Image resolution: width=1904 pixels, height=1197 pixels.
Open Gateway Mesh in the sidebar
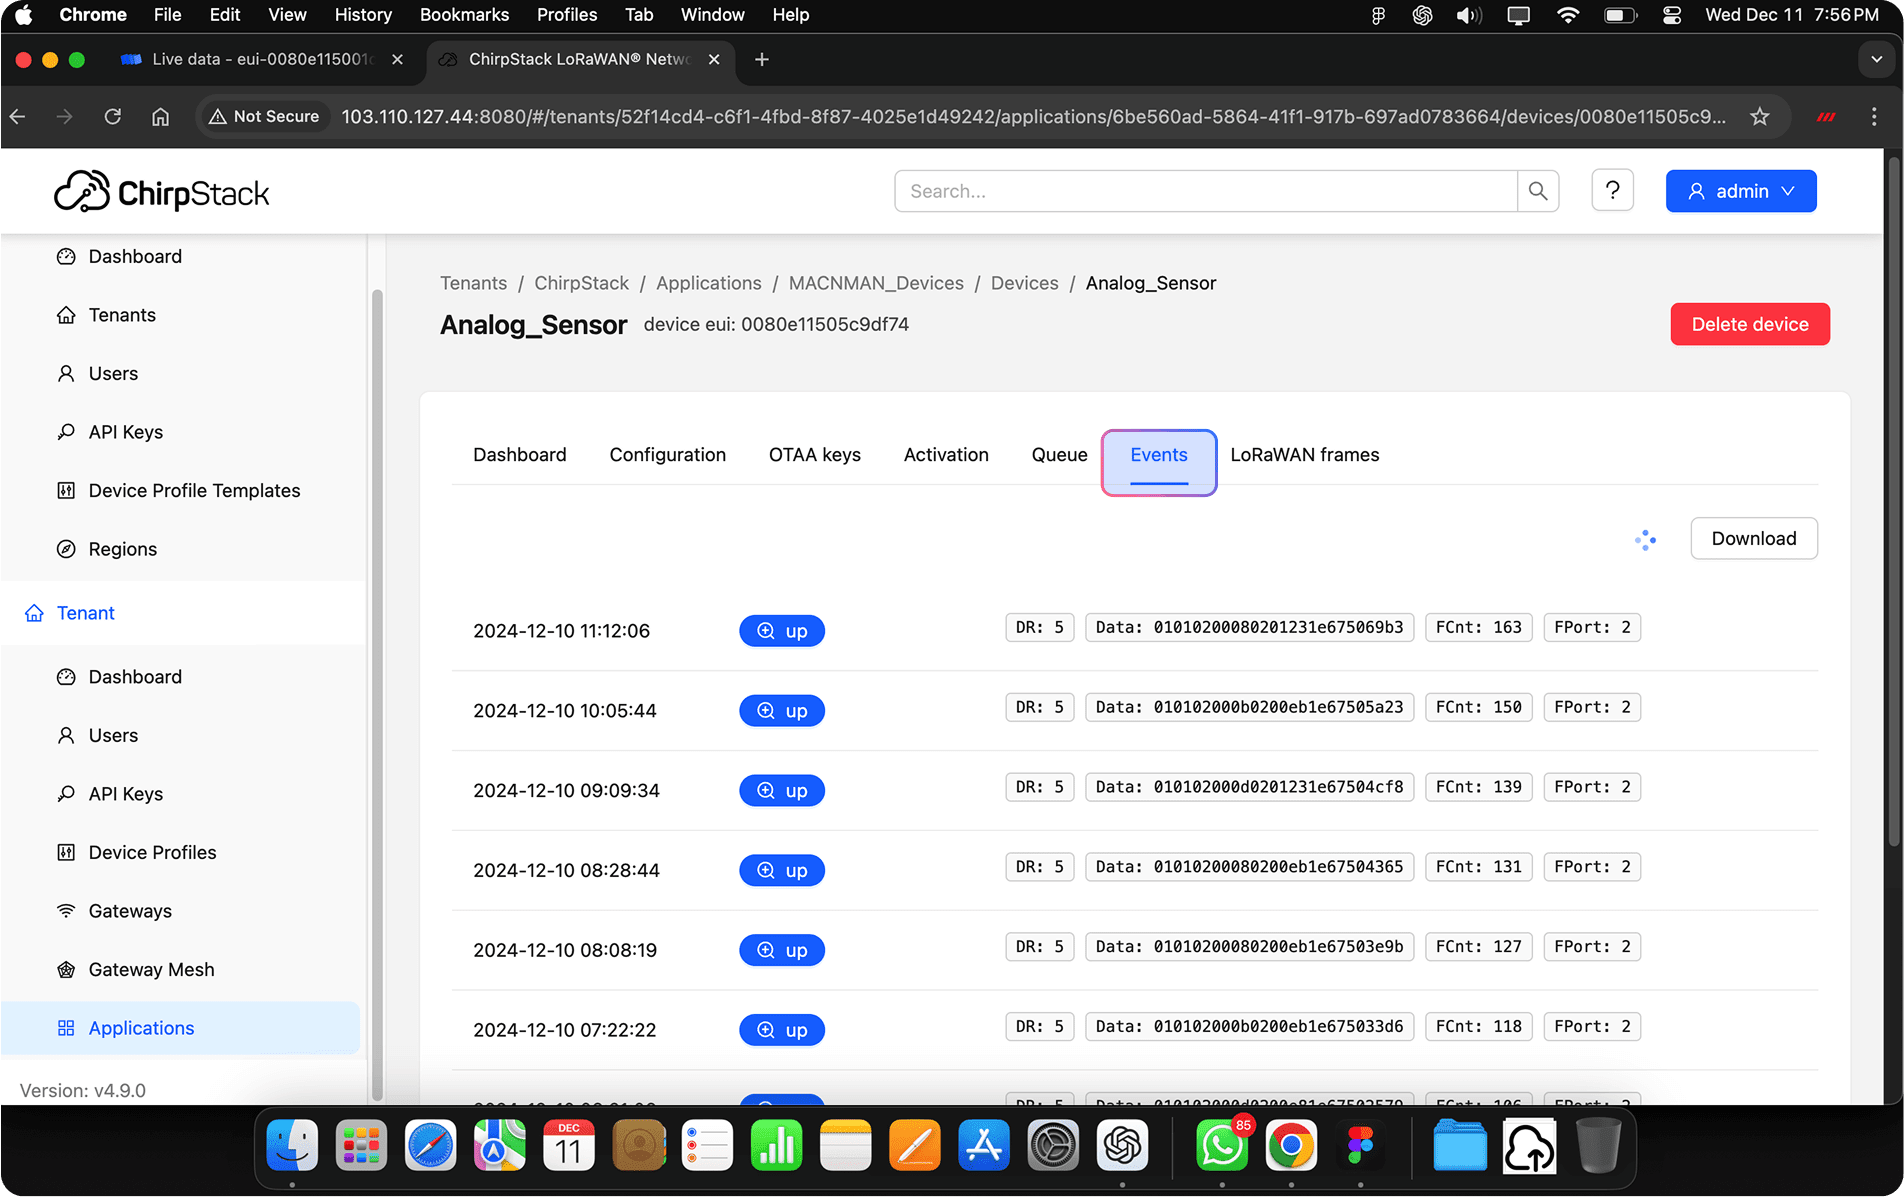pos(151,970)
